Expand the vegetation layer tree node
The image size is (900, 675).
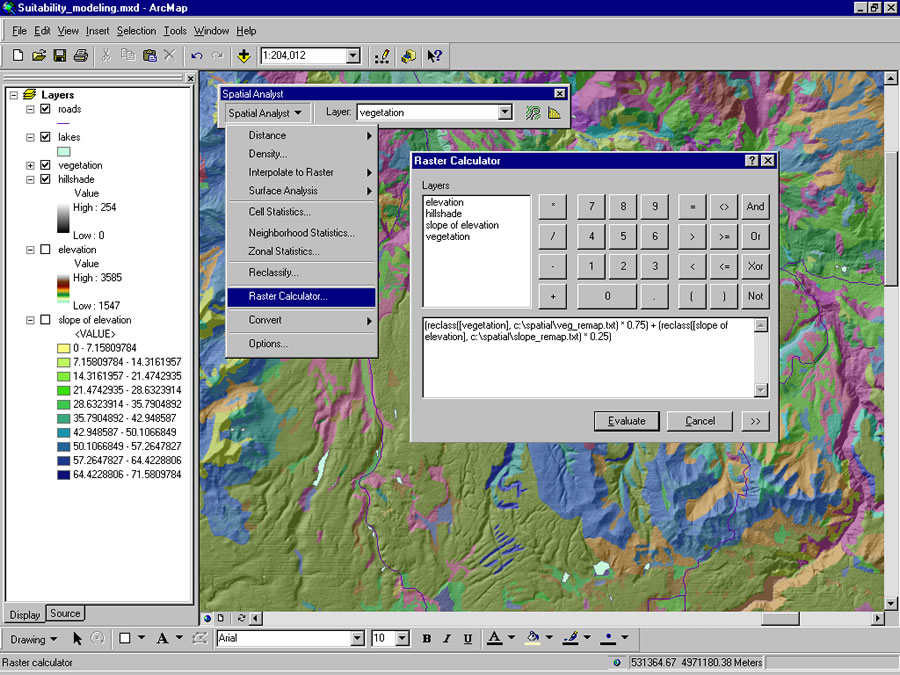(30, 165)
